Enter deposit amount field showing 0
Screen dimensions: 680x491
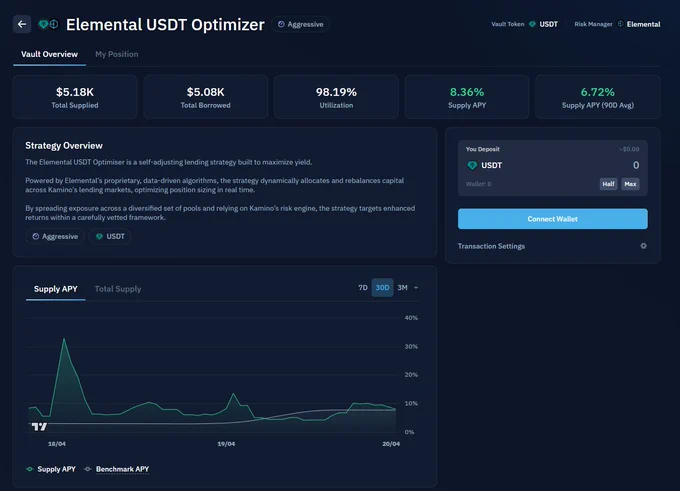tap(635, 165)
